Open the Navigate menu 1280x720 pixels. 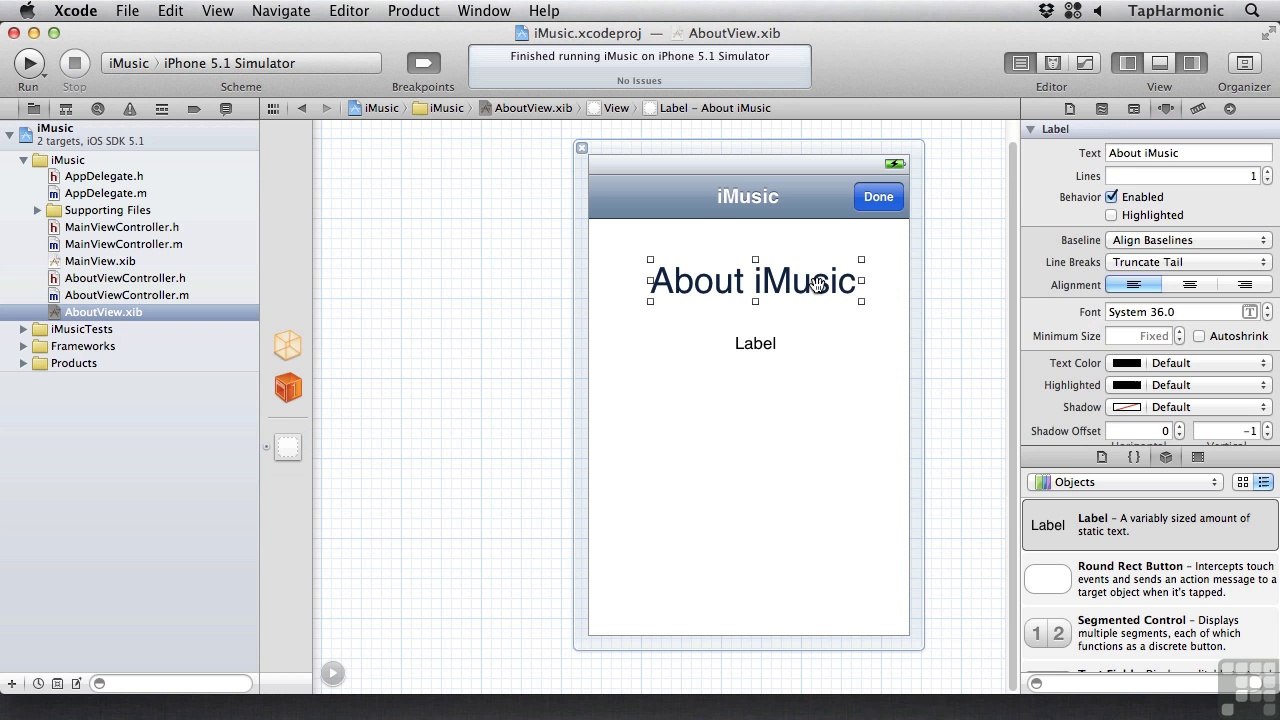(x=280, y=11)
